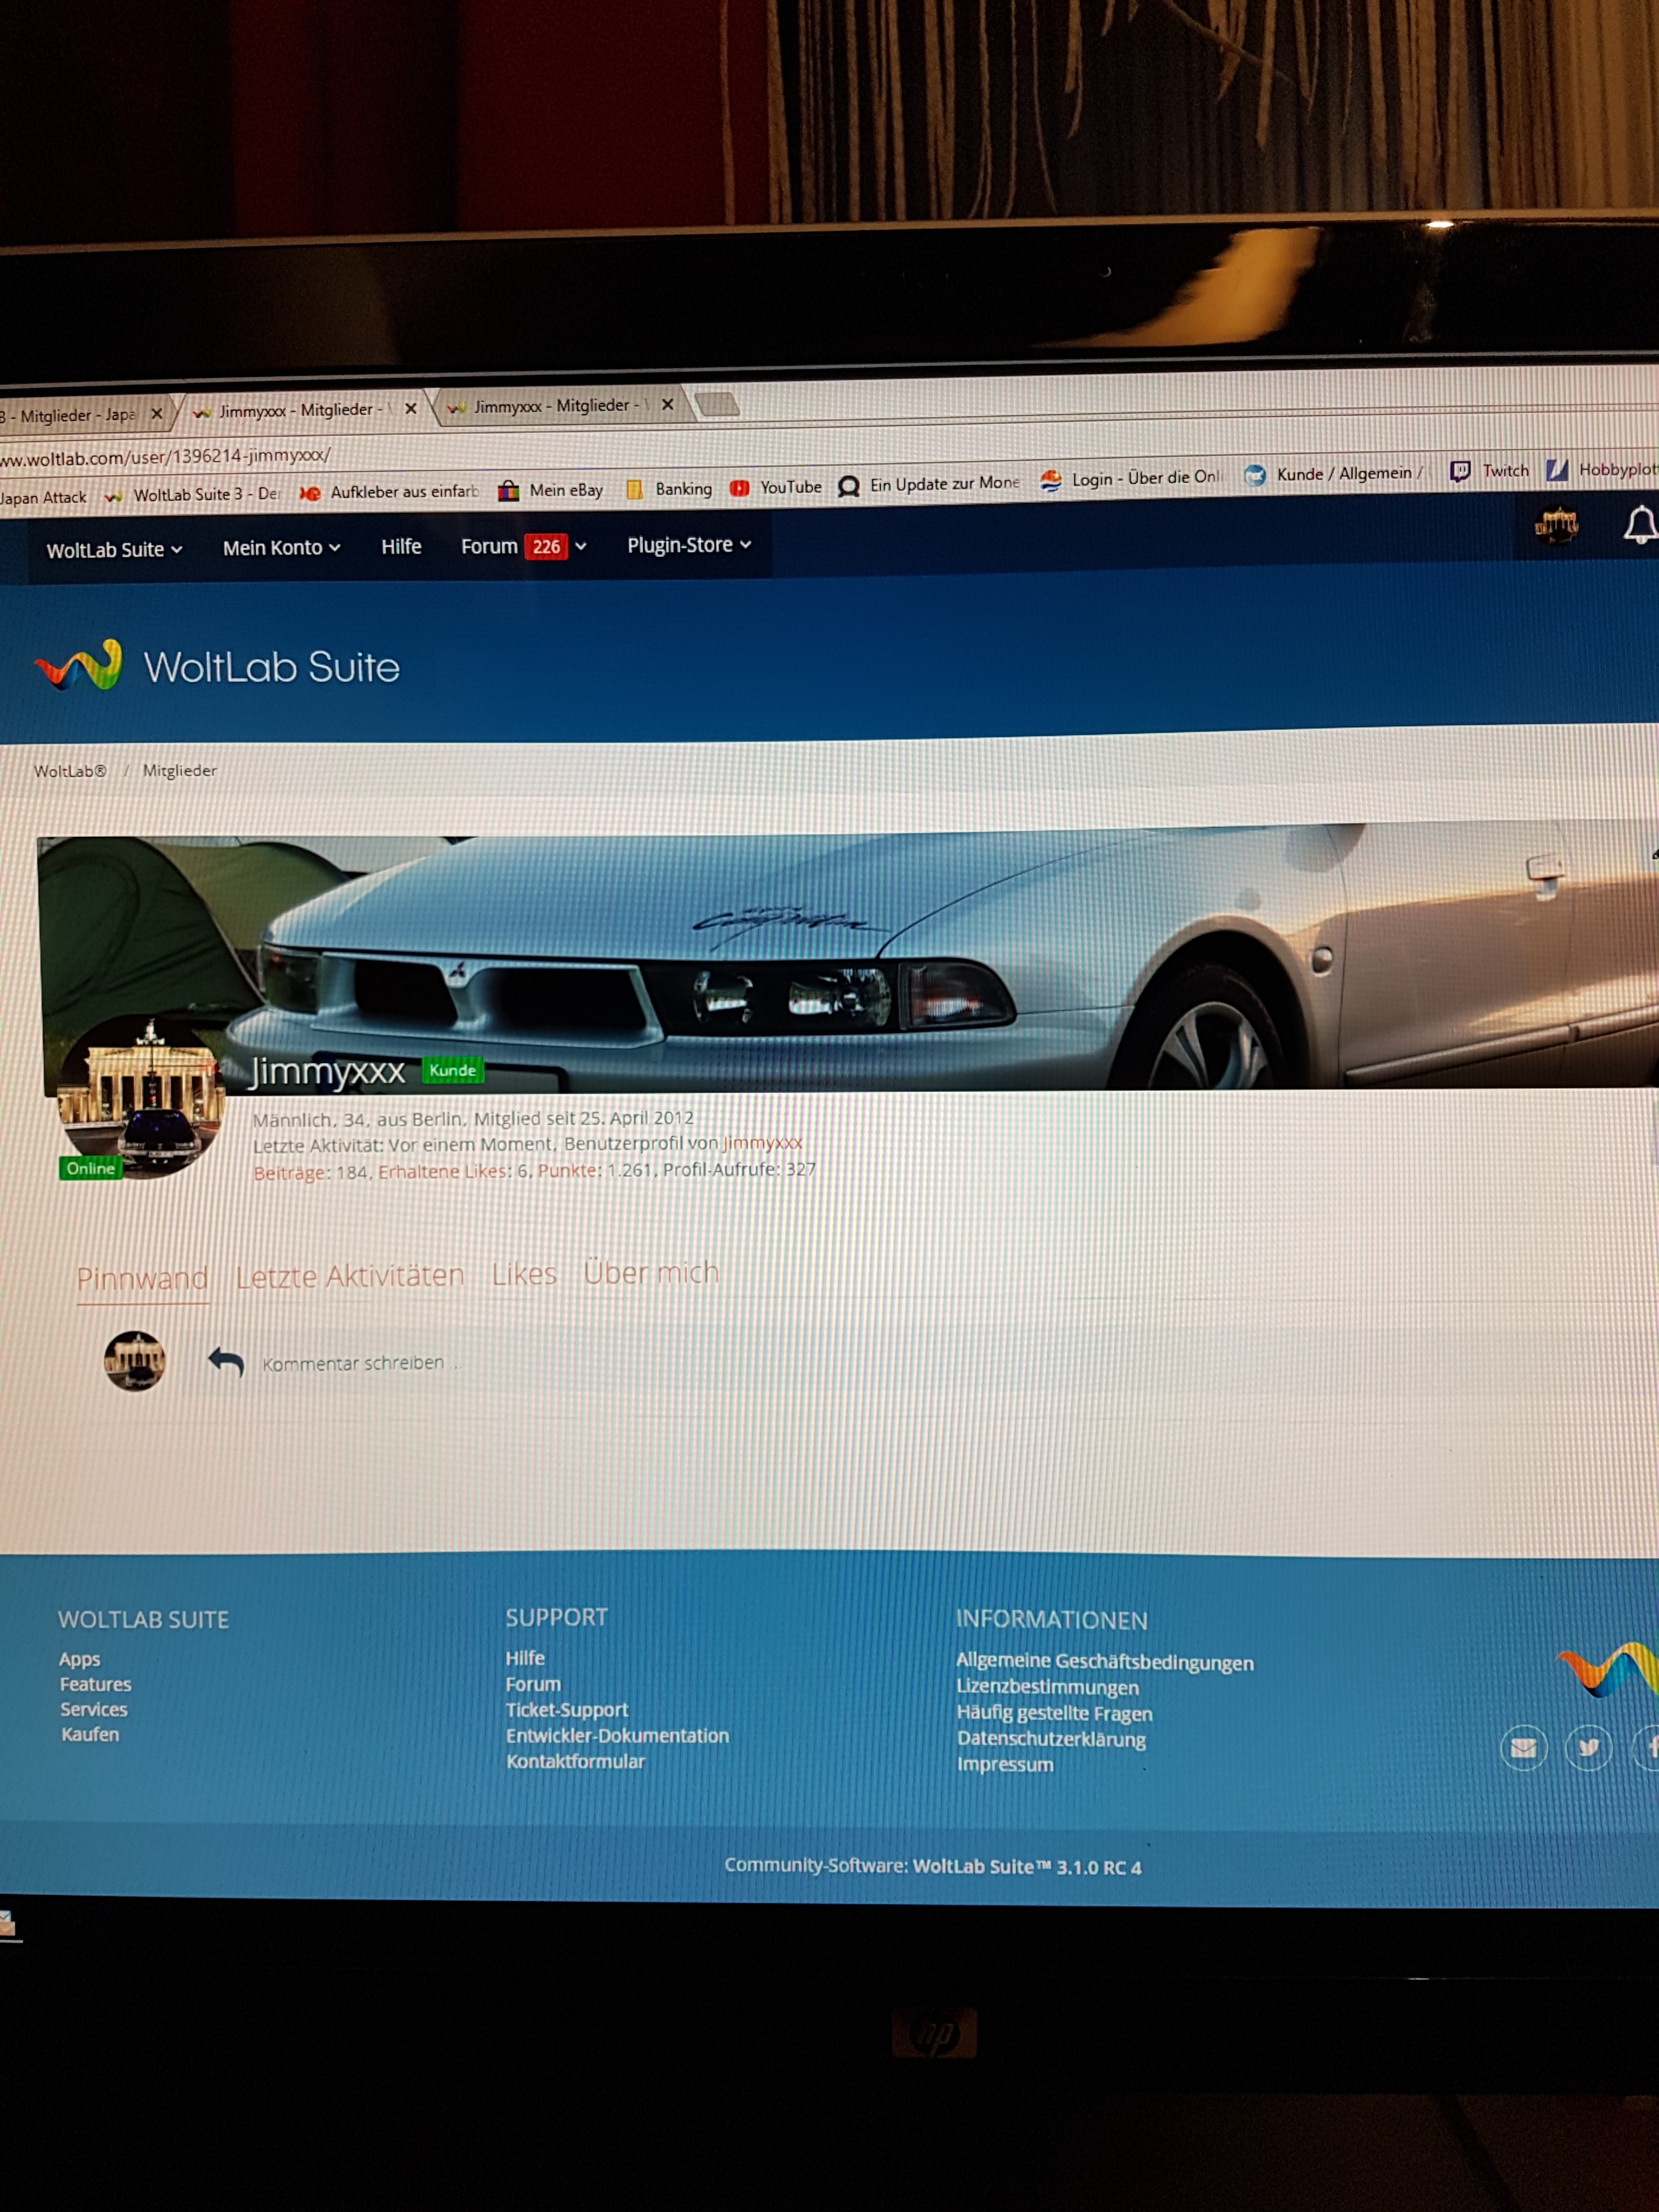Open the Mein eBay bookmark
Image resolution: width=1659 pixels, height=2212 pixels.
tap(551, 490)
